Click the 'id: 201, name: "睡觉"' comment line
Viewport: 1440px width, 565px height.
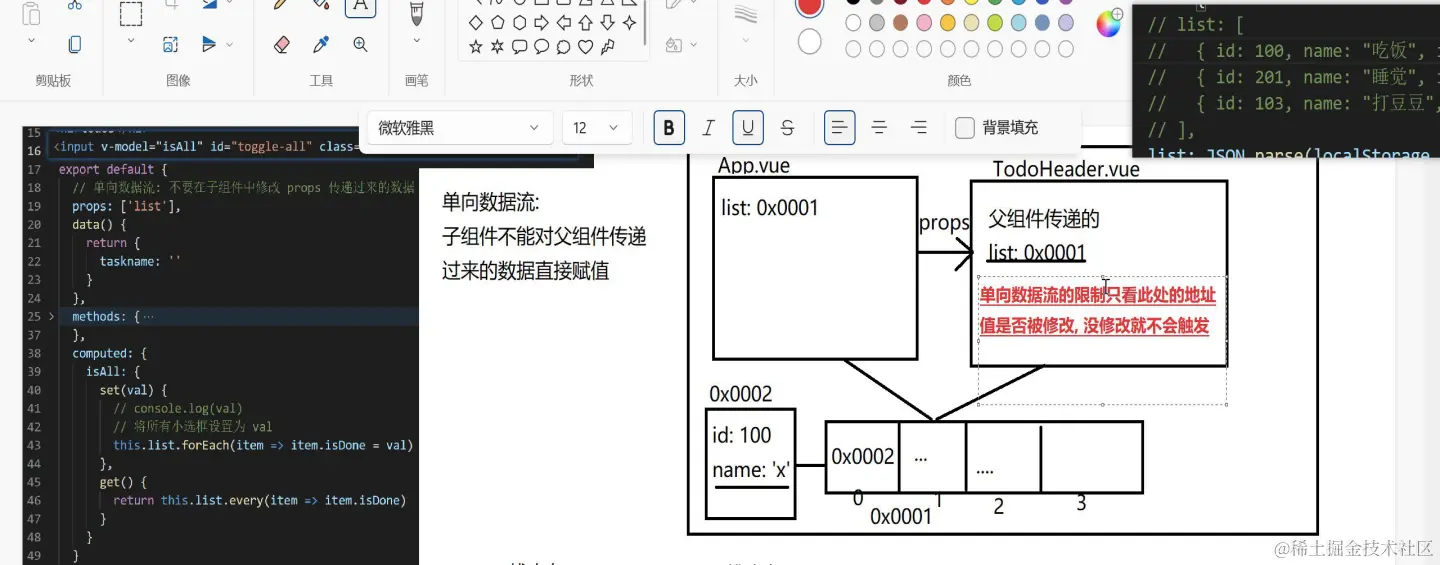click(1292, 77)
